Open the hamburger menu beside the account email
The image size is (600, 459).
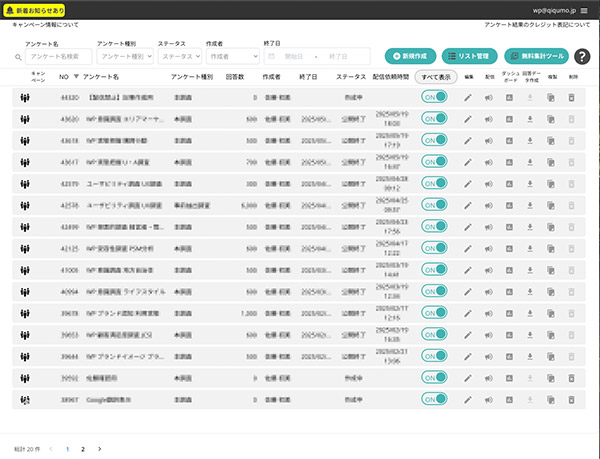[x=584, y=10]
